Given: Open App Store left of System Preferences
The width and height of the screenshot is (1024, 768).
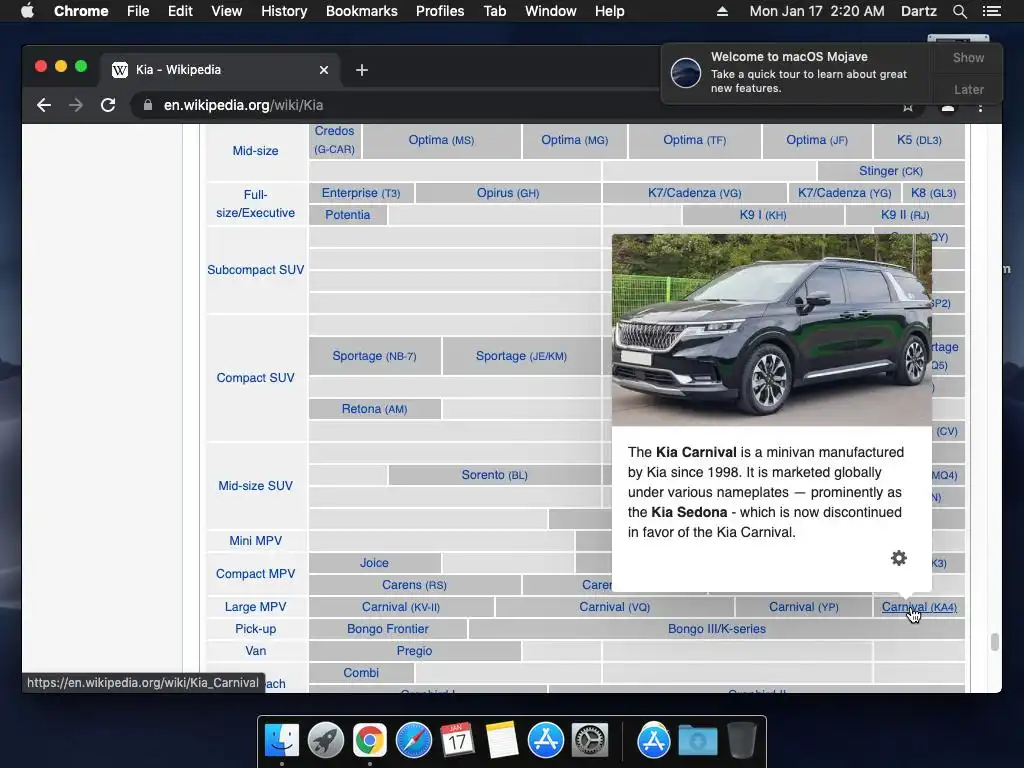Looking at the screenshot, I should coord(546,741).
